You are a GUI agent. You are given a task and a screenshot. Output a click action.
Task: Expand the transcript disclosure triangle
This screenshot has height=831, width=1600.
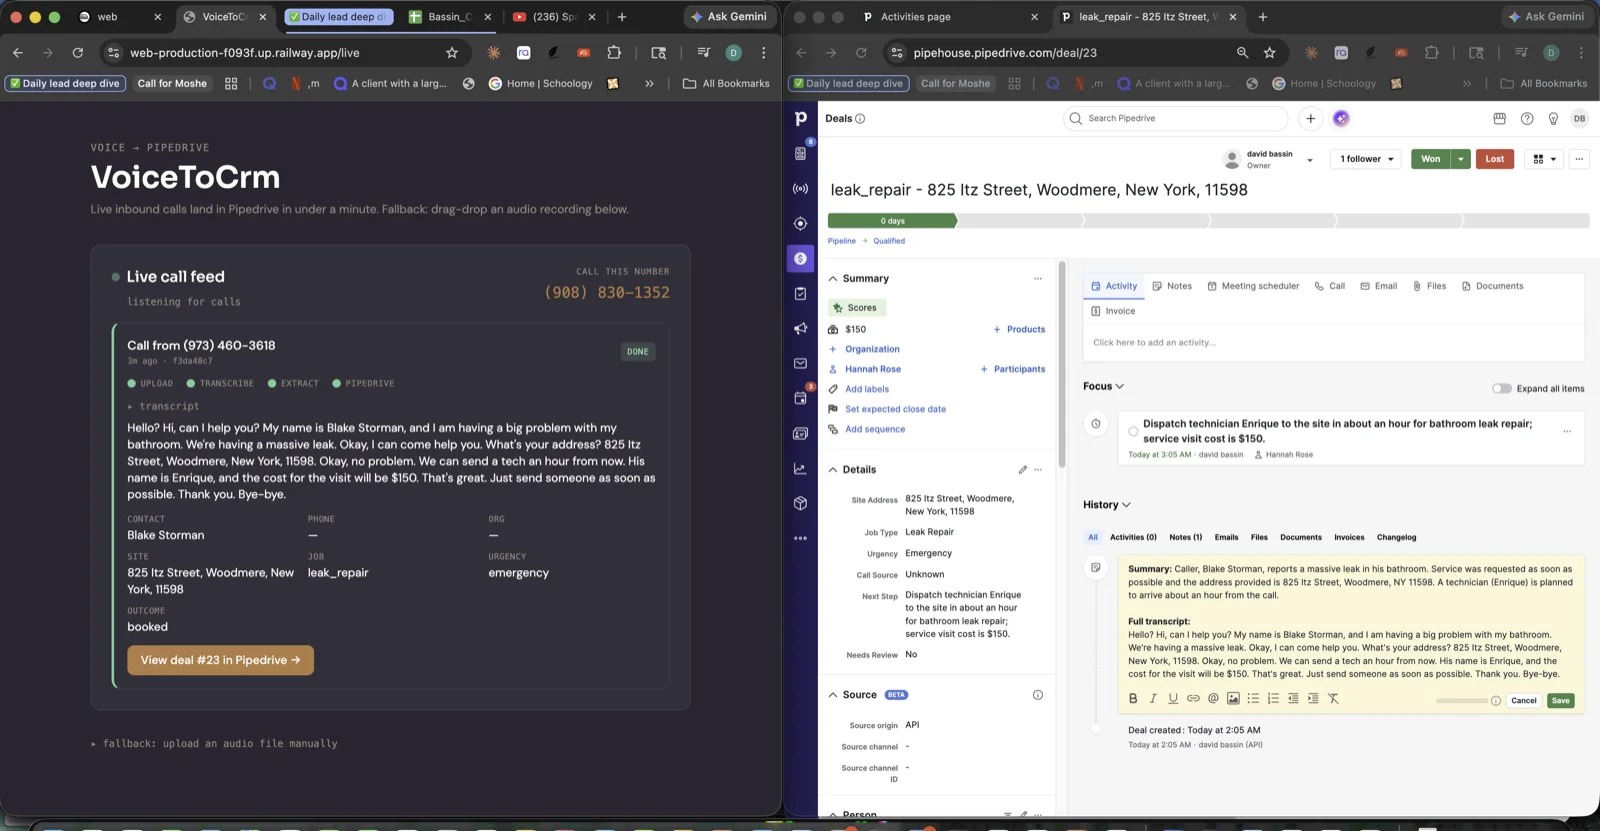pos(130,407)
